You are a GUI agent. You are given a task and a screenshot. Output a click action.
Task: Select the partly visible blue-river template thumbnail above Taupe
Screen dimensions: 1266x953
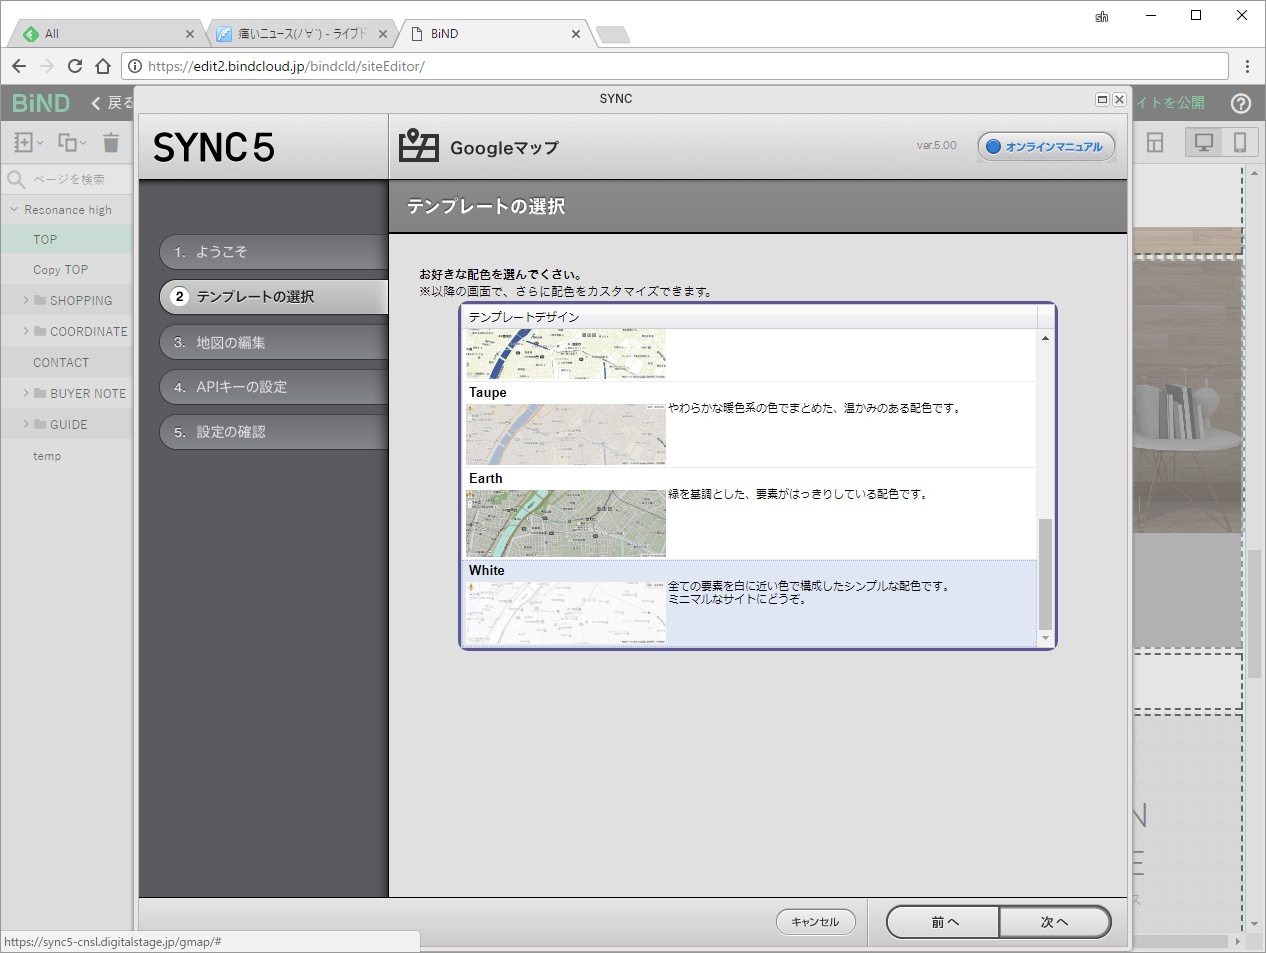click(x=566, y=354)
